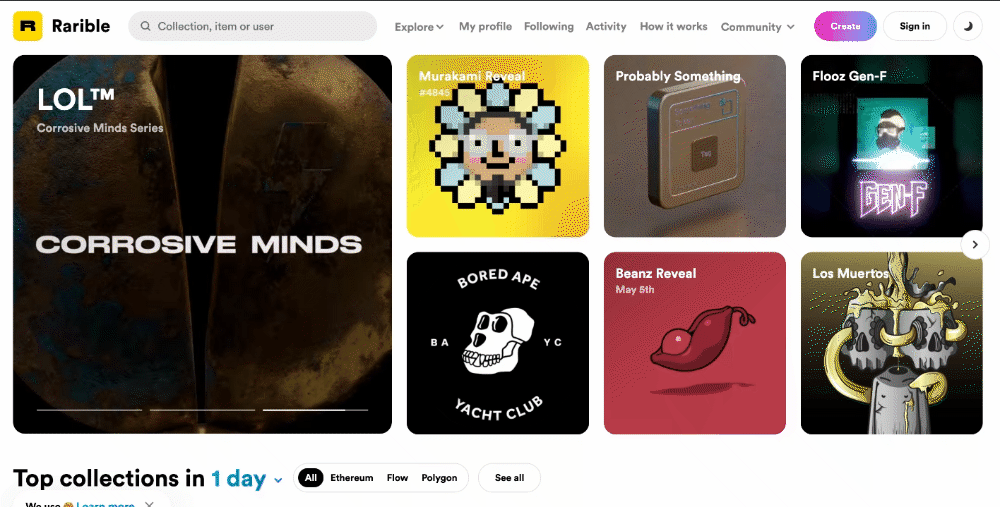Open the Activity menu item
This screenshot has width=1000, height=507.
[606, 26]
